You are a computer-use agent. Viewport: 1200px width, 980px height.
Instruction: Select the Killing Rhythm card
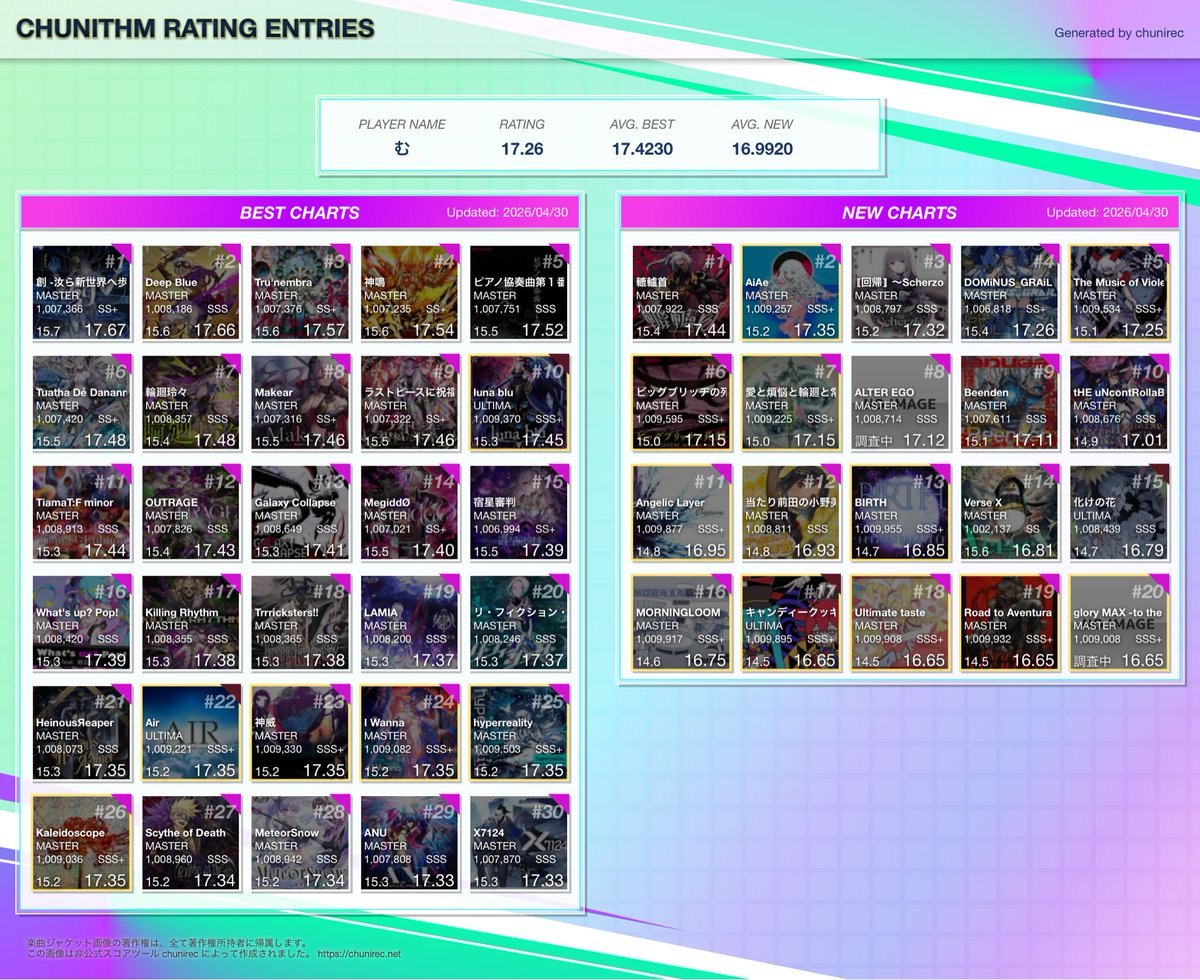coord(191,622)
